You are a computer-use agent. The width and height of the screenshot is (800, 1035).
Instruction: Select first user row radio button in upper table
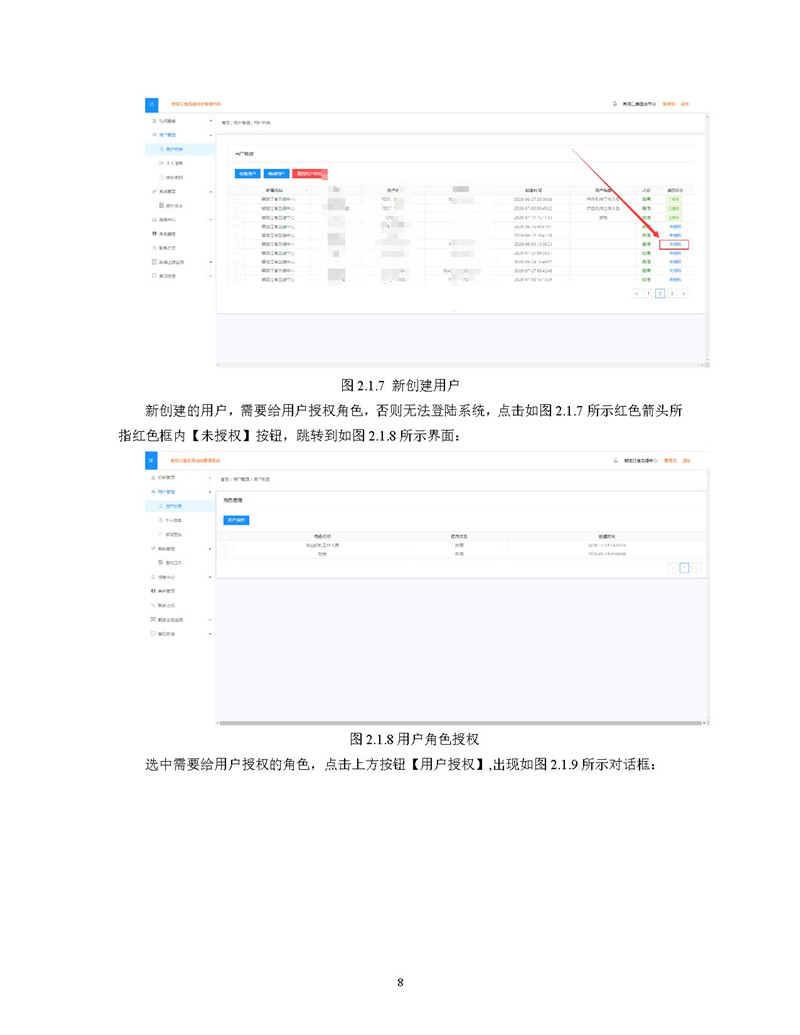[236, 200]
